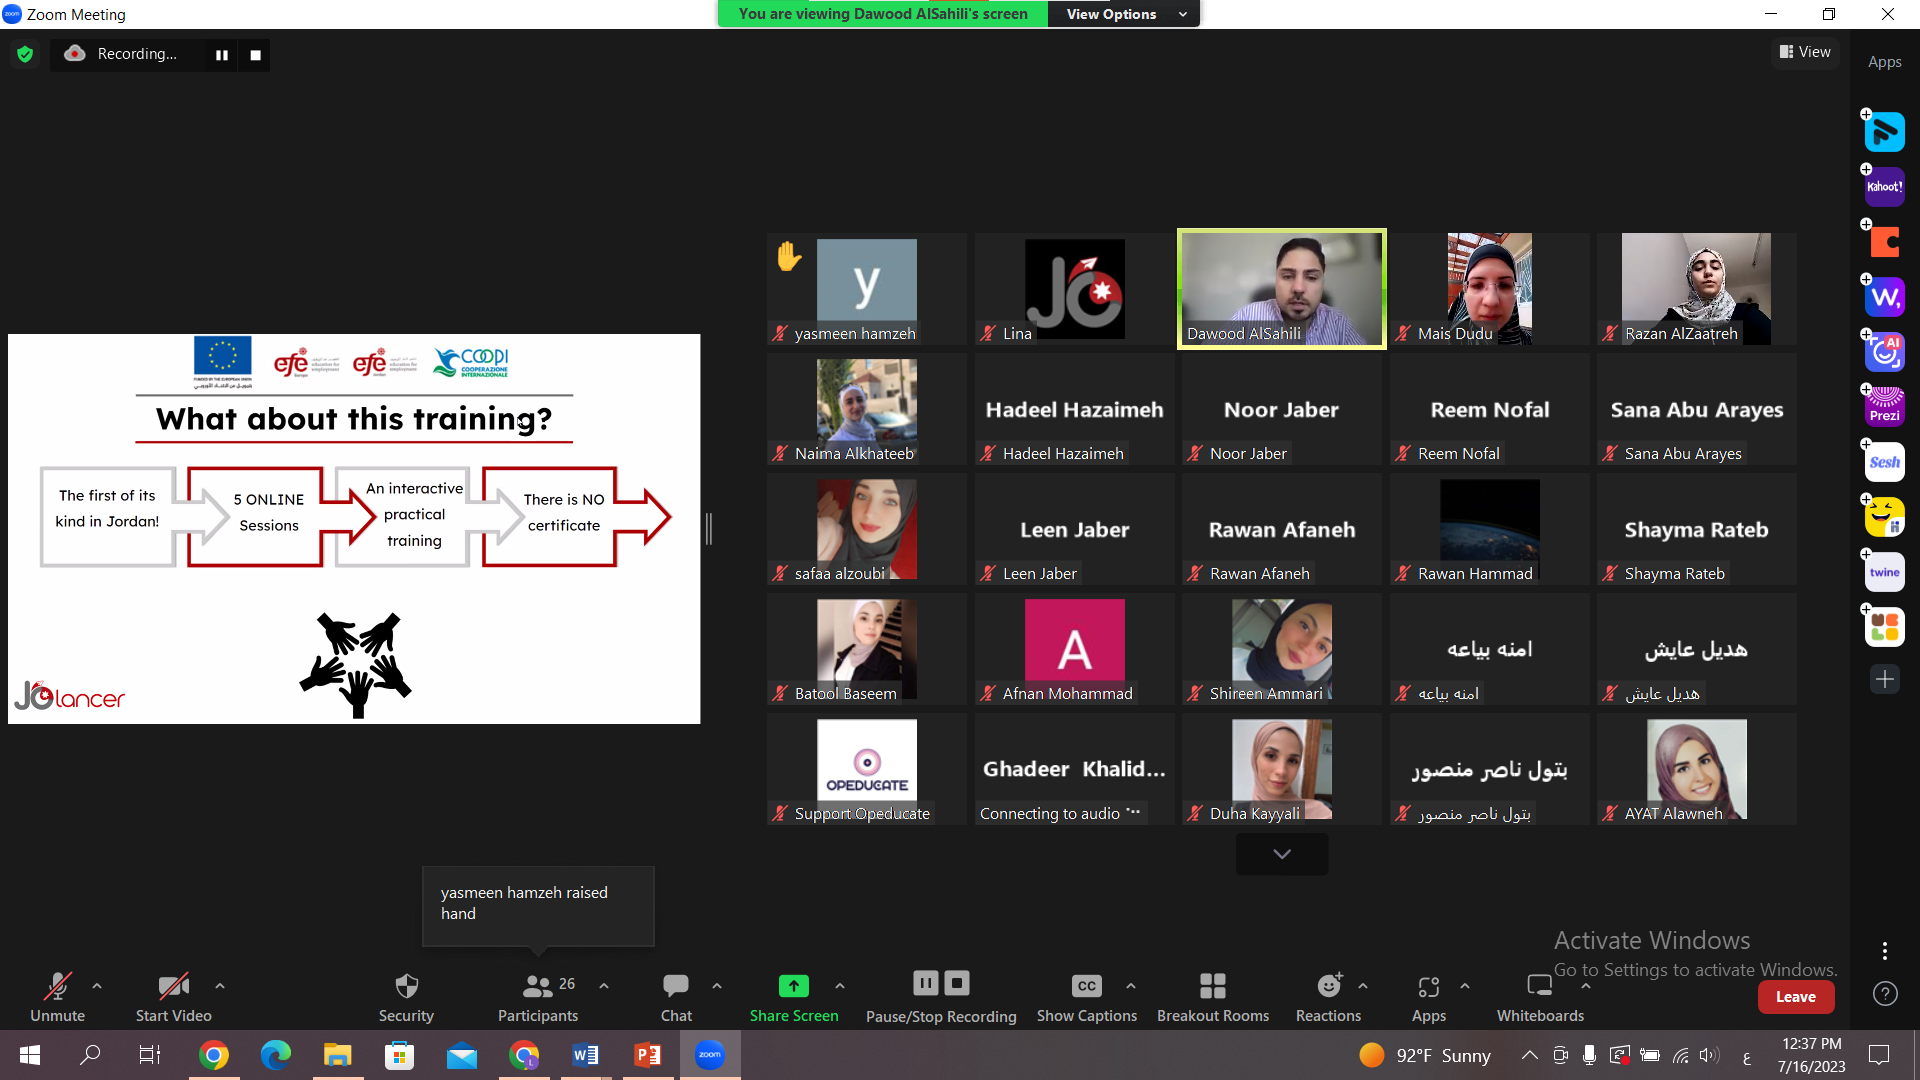Click the red Leave button
The height and width of the screenshot is (1080, 1920).
1795,997
